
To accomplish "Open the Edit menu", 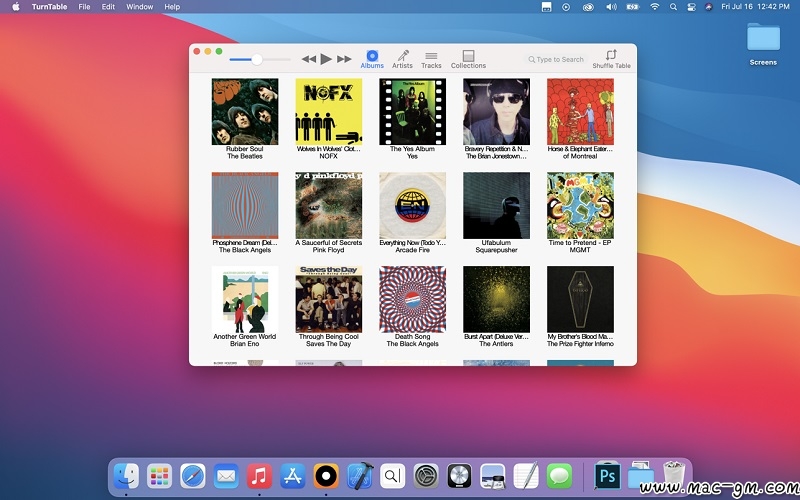I will (108, 7).
